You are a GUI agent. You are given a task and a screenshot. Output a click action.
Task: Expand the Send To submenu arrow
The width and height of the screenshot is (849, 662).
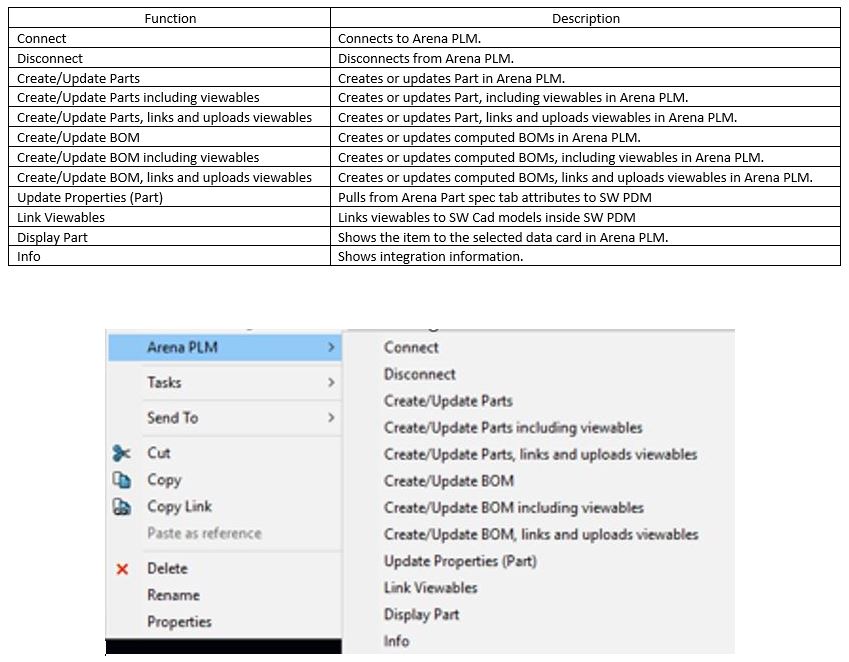331,418
